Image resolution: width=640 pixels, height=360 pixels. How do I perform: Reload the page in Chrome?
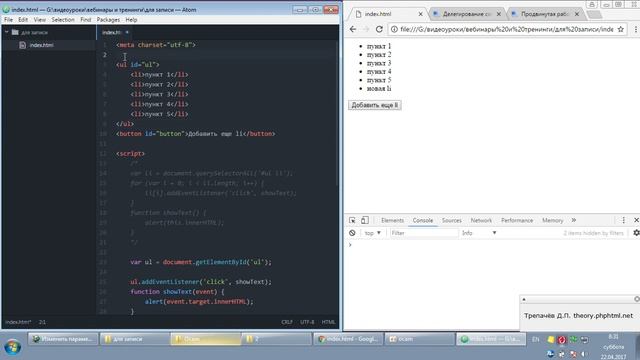point(379,29)
